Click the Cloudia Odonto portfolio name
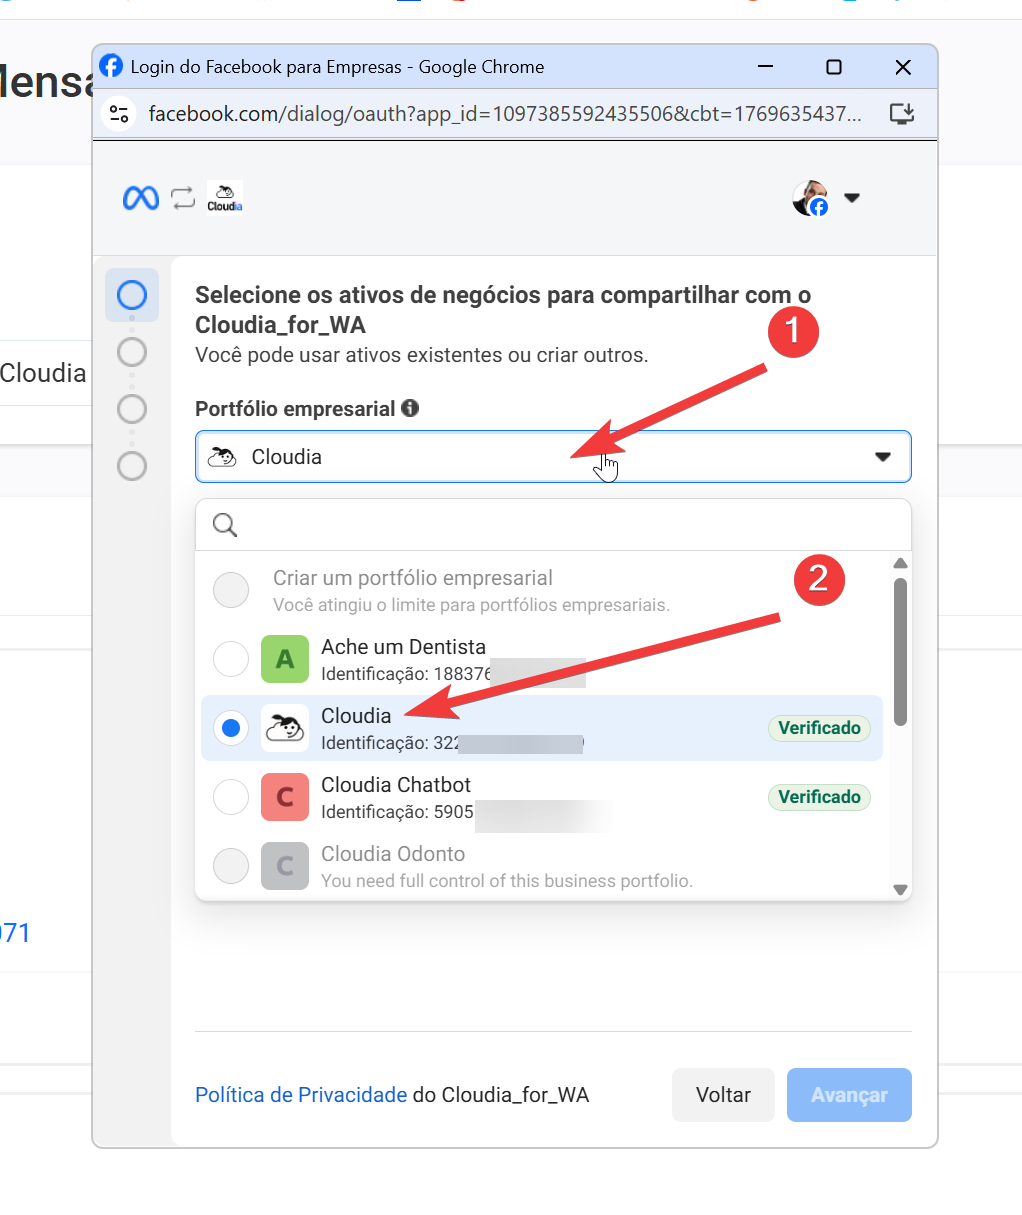1022x1215 pixels. 393,854
